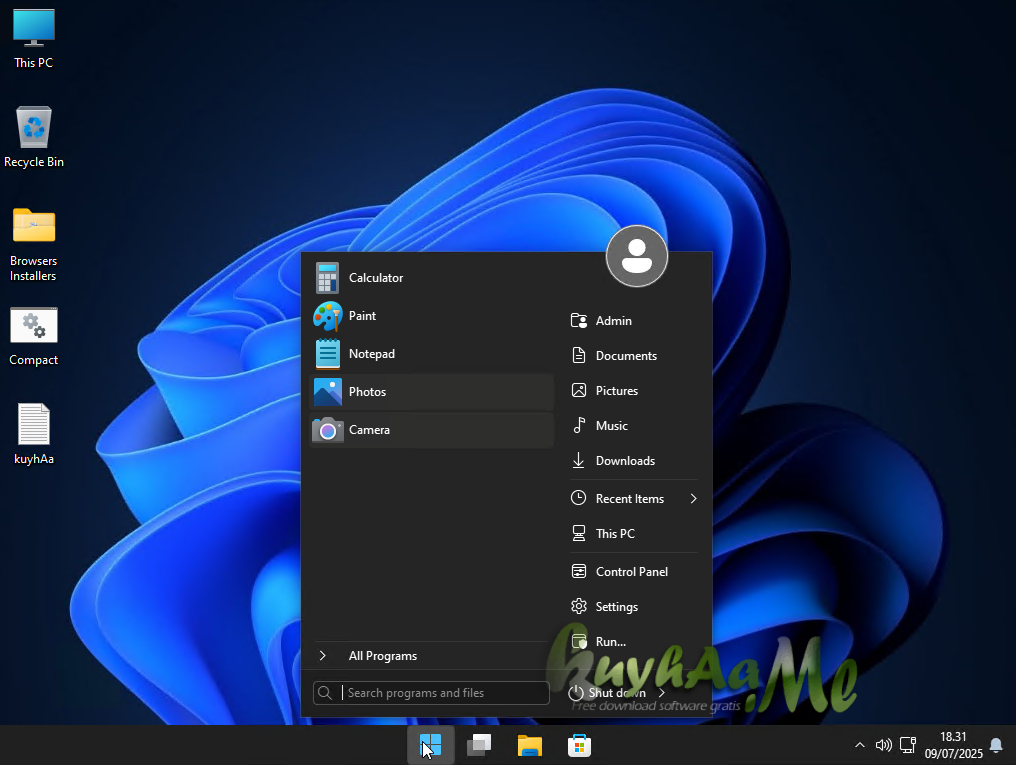The image size is (1016, 765).
Task: Click the volume speaker tray icon
Action: point(884,746)
